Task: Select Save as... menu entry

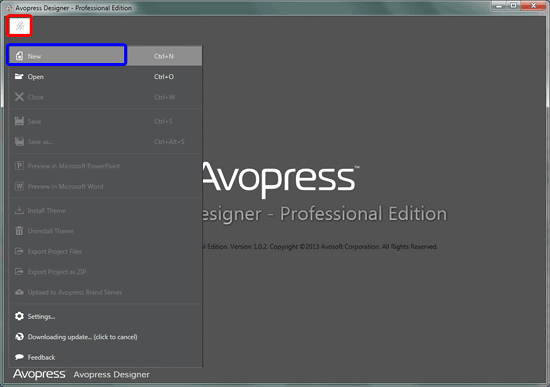Action: [105, 141]
